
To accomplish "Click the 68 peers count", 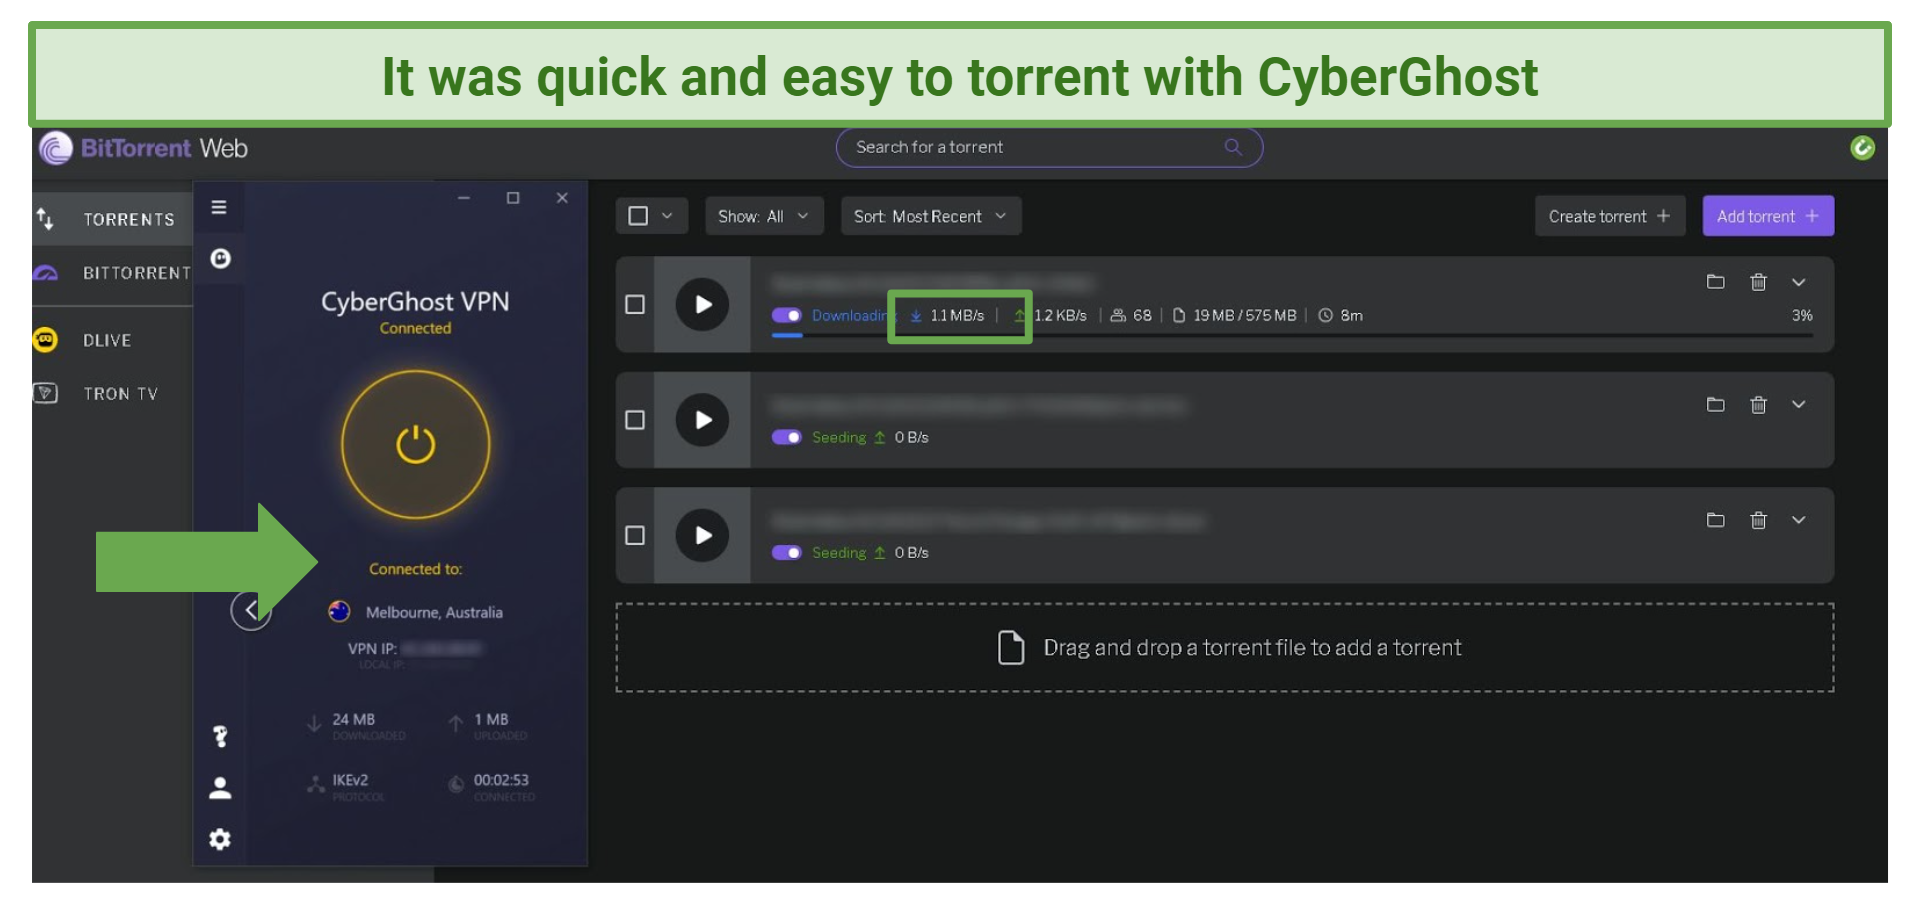I will [1142, 315].
